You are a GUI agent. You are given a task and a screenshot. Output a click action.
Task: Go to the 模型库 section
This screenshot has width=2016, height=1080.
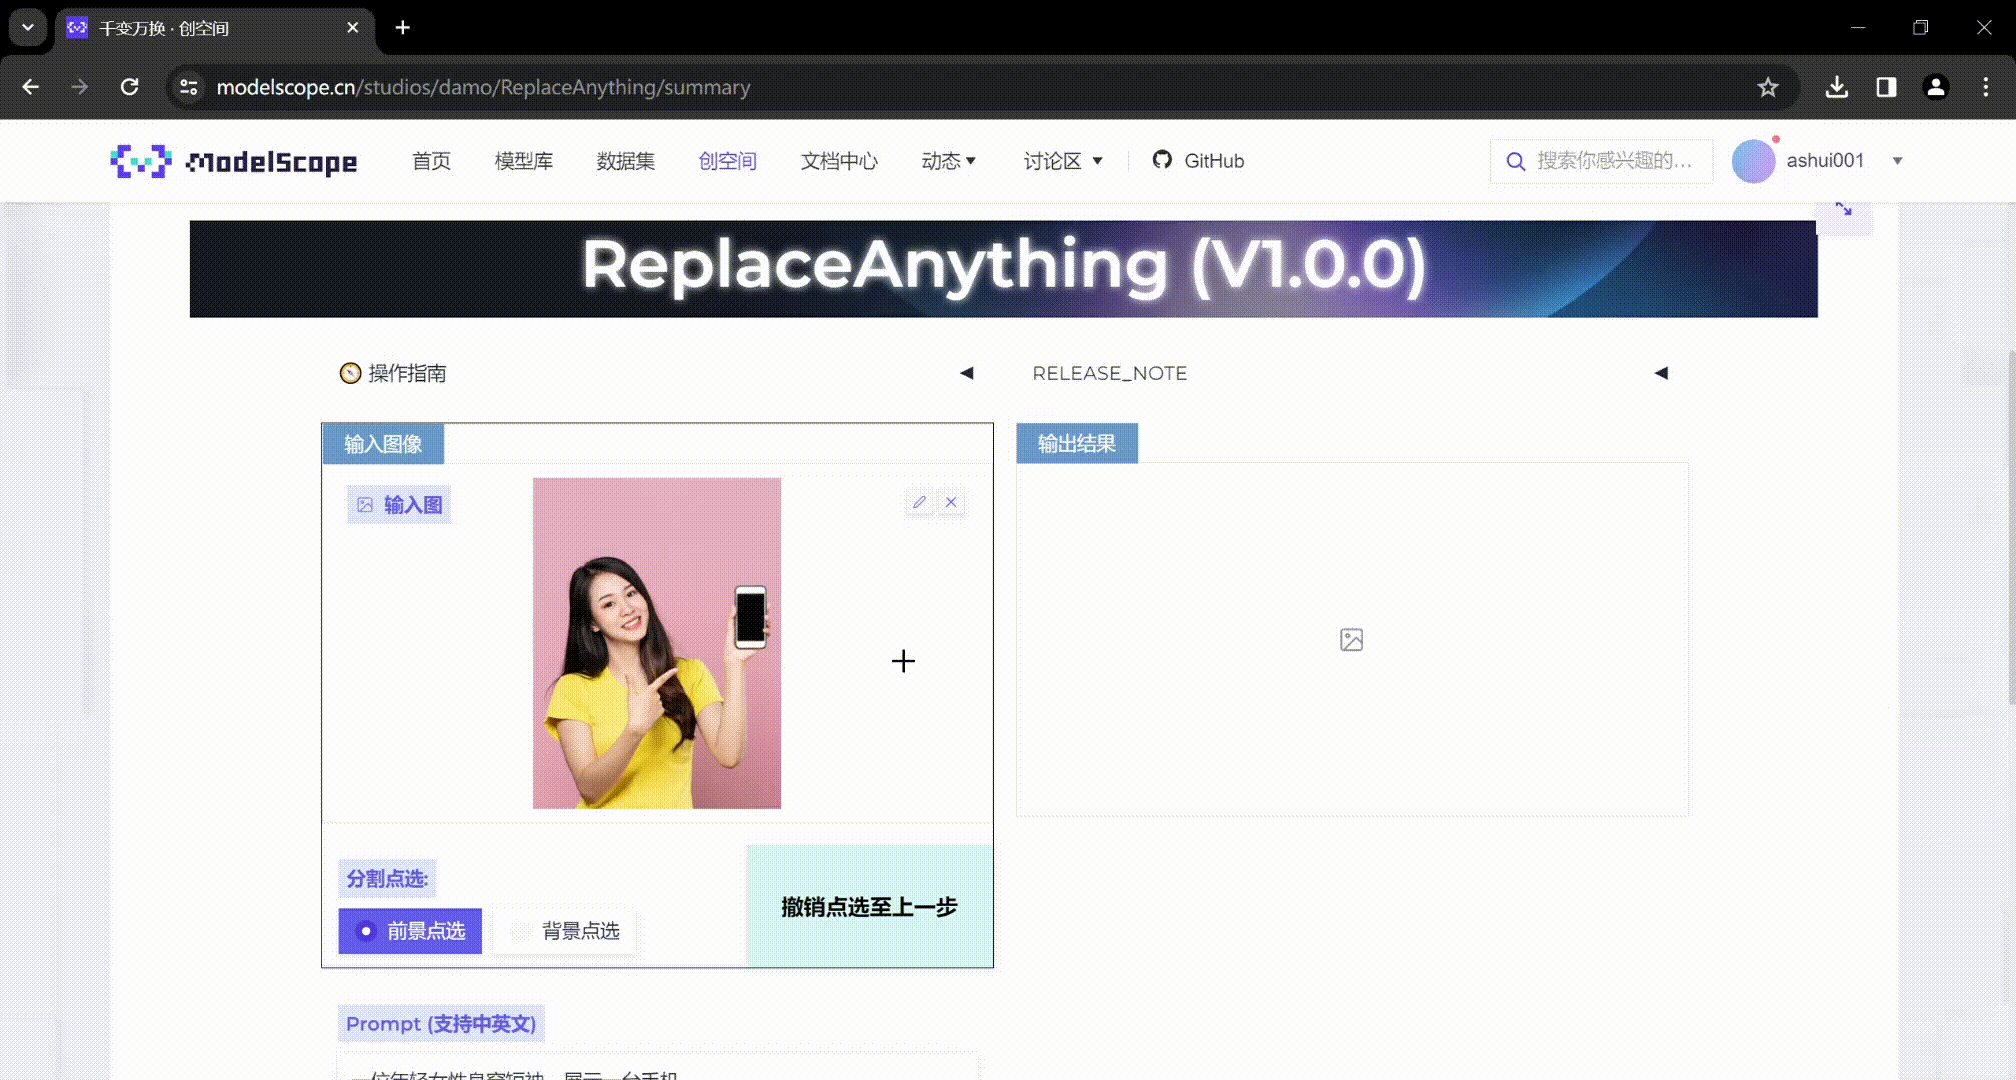point(523,160)
